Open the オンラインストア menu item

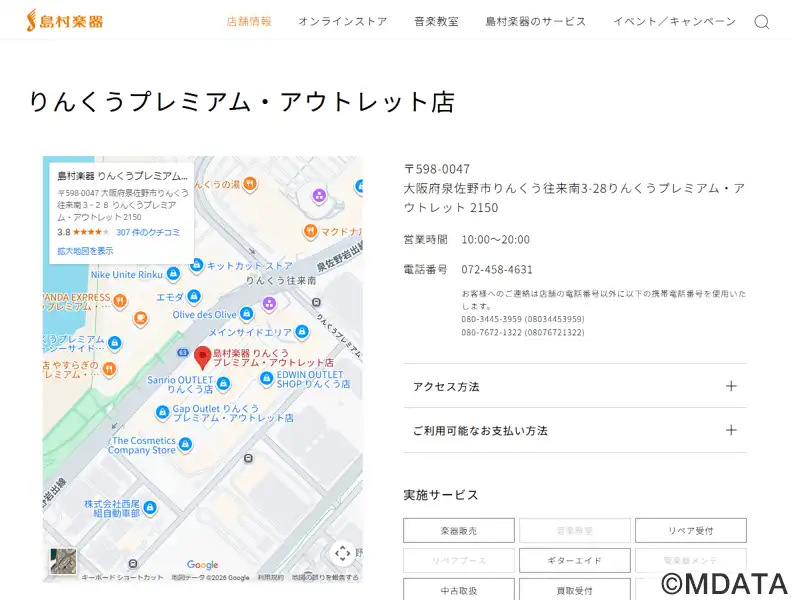point(342,21)
